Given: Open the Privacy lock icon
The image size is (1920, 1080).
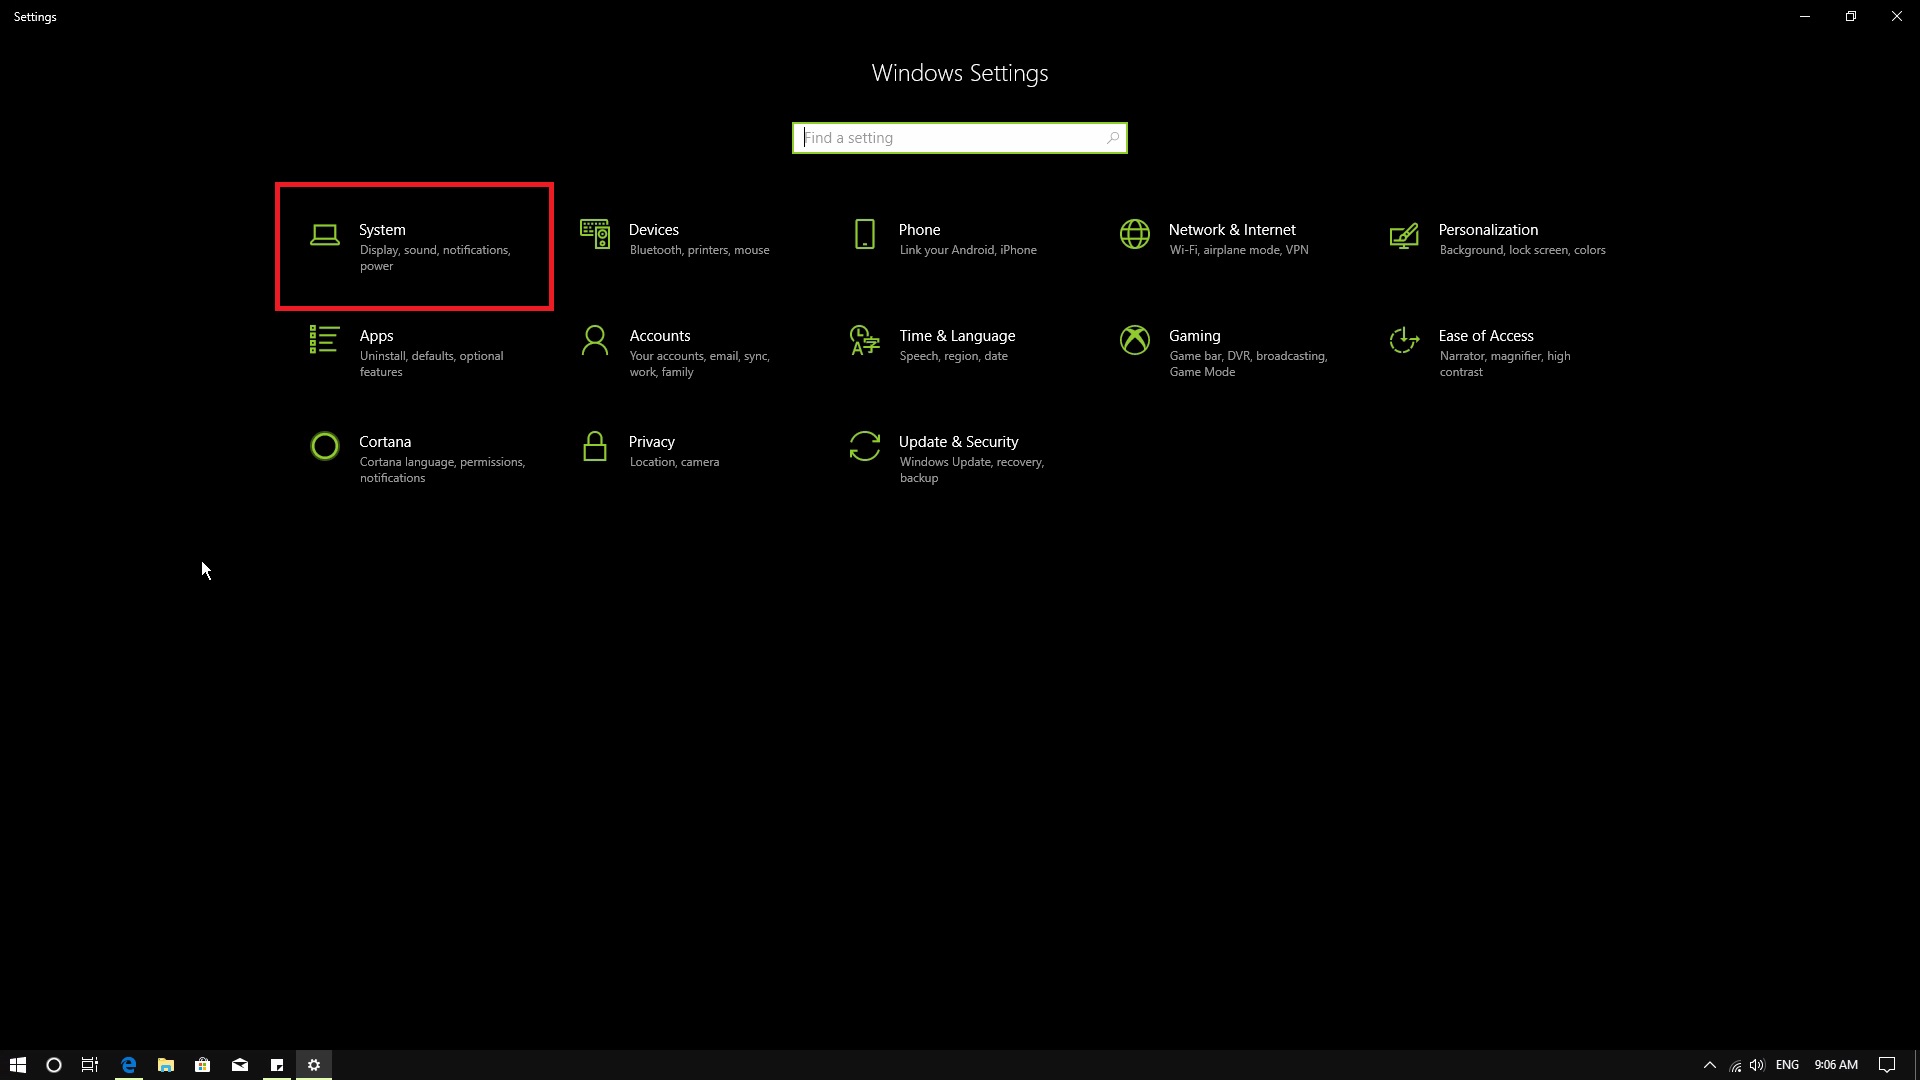Looking at the screenshot, I should tap(595, 446).
